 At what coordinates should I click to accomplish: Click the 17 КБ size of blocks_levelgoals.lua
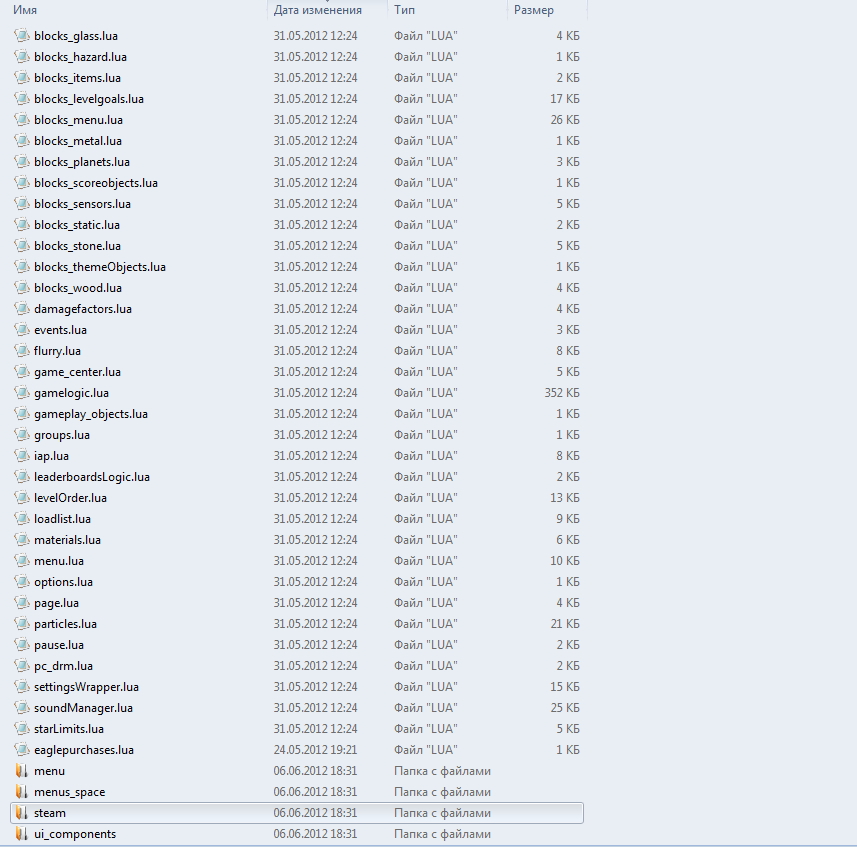click(565, 98)
